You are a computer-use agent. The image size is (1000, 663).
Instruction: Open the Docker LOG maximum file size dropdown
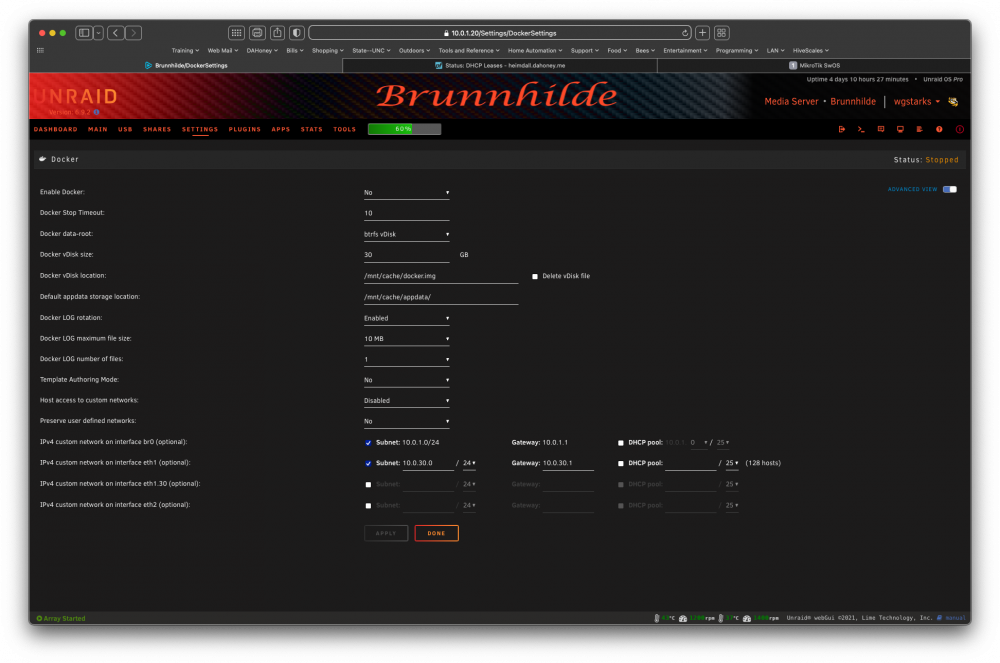click(406, 339)
